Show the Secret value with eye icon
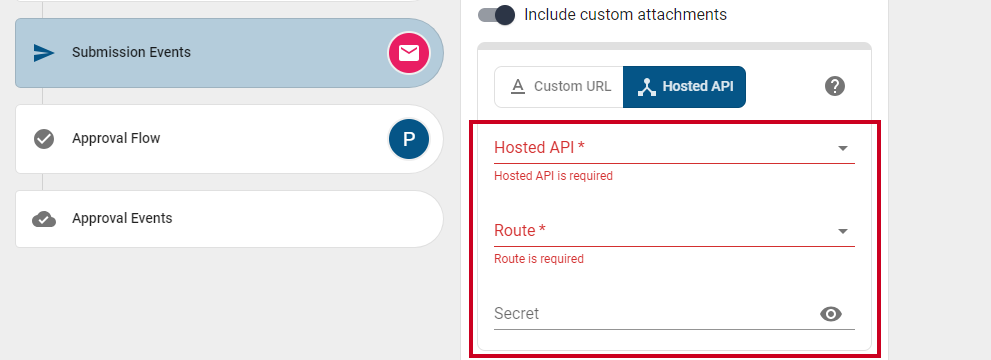The image size is (991, 360). tap(831, 314)
